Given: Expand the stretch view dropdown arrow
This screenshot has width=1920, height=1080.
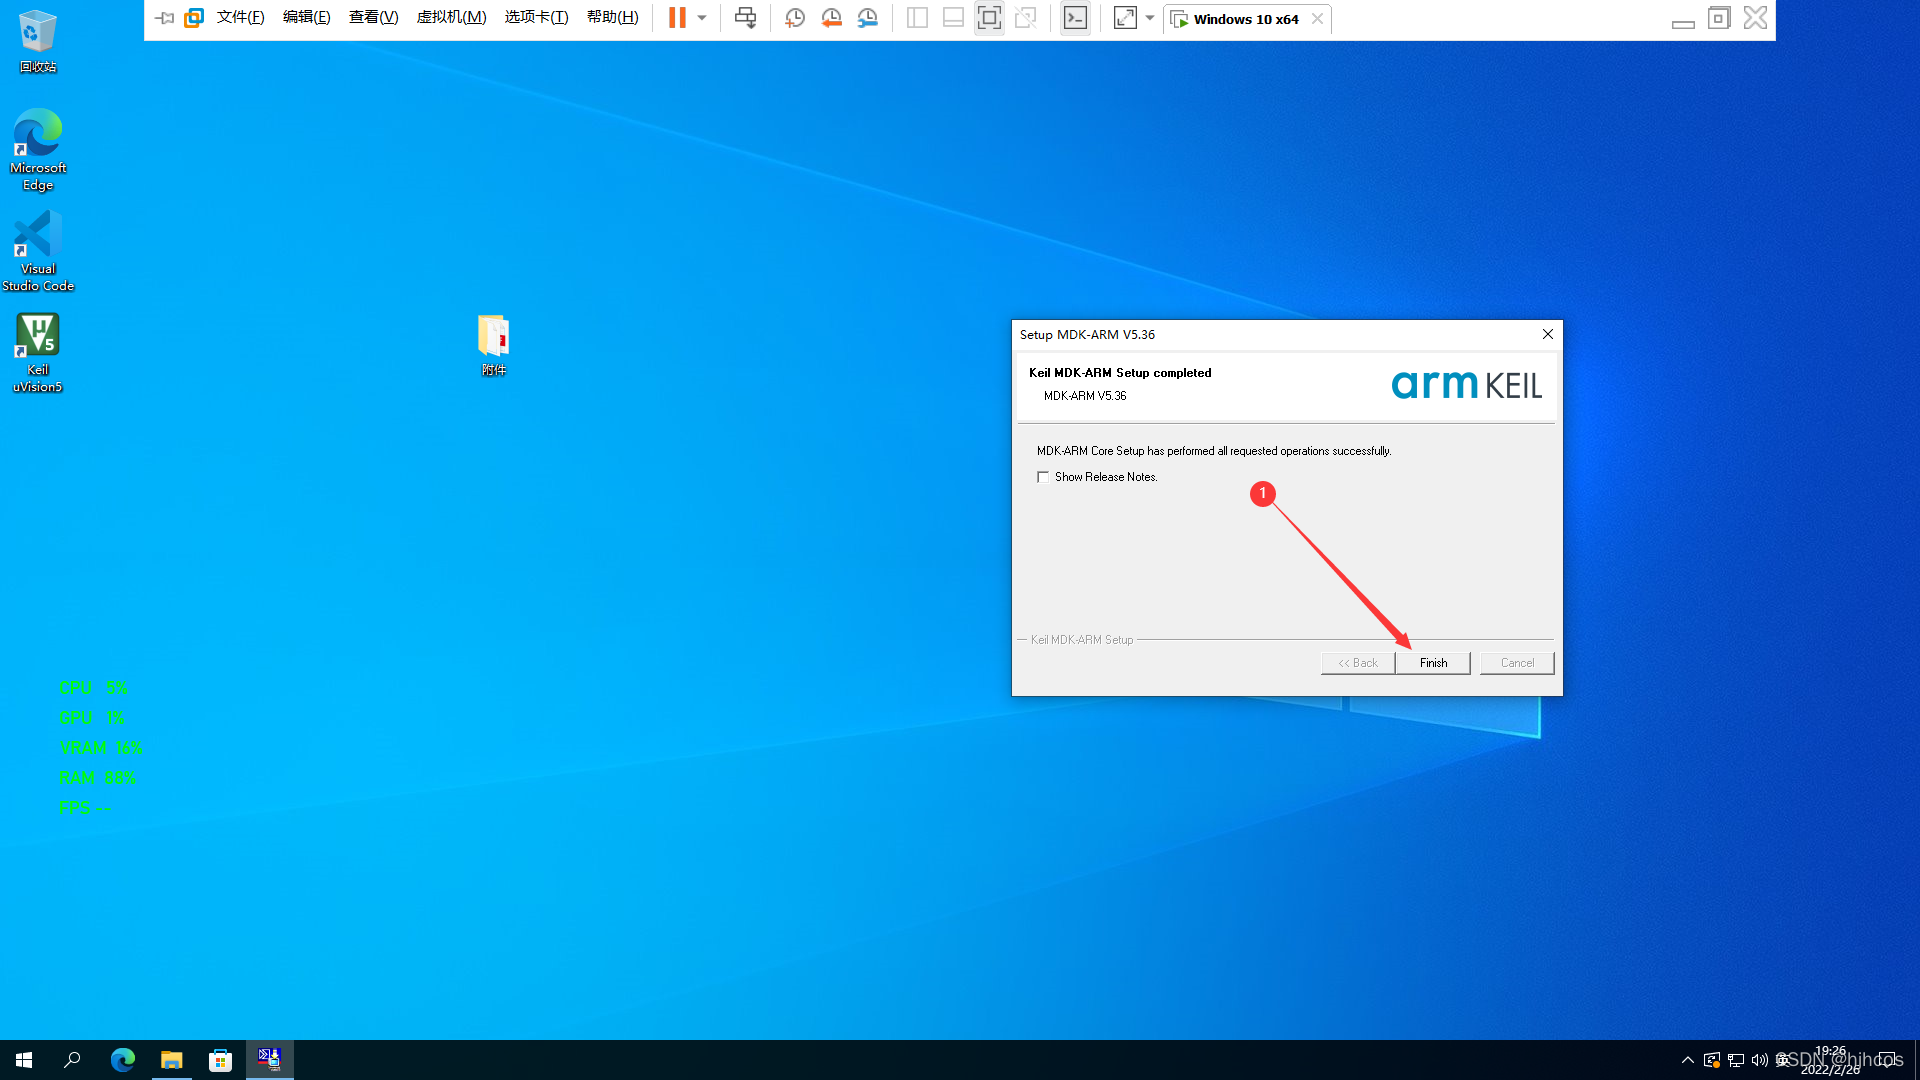Looking at the screenshot, I should (x=1150, y=18).
